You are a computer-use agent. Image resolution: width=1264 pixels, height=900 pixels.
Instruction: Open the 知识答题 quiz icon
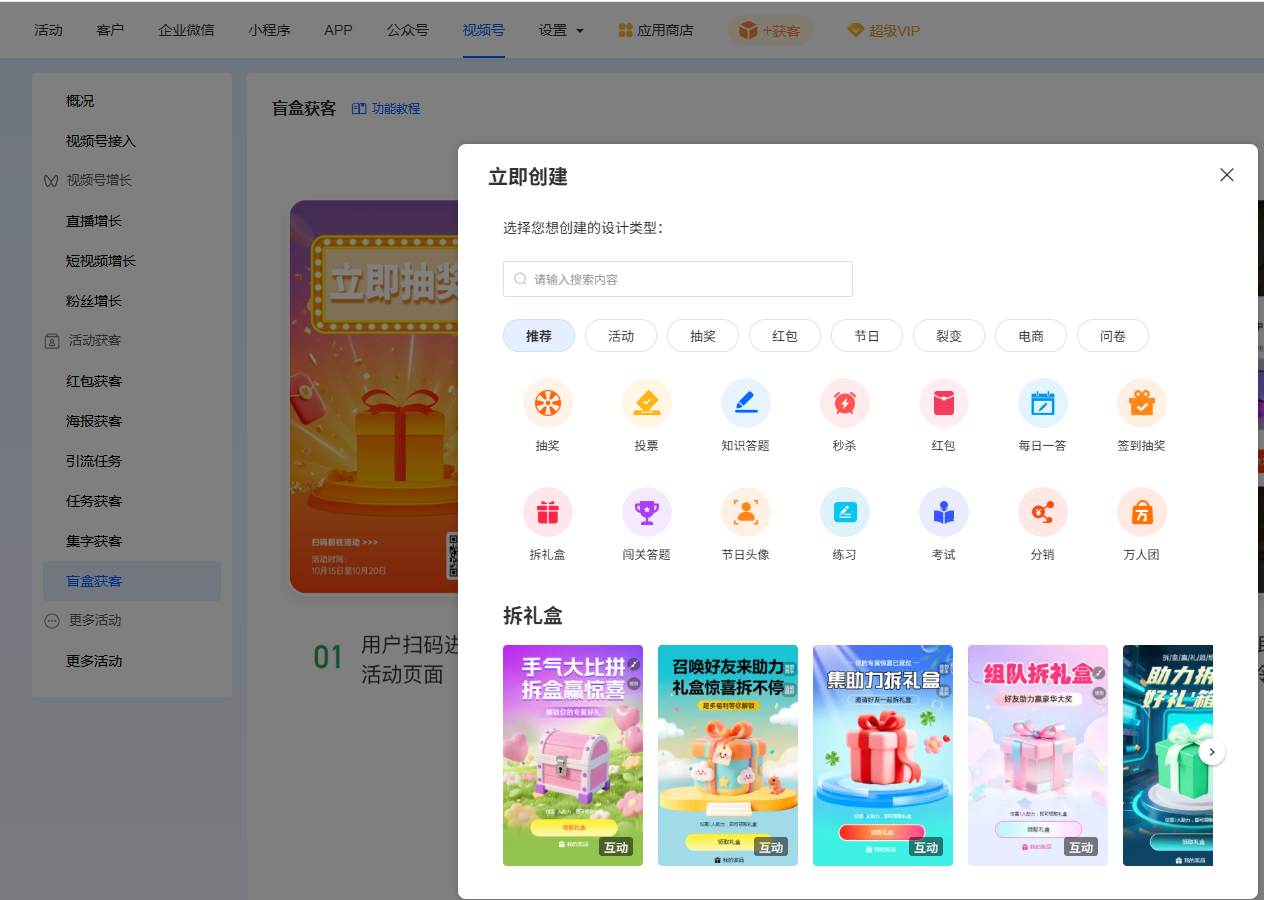[x=745, y=404]
